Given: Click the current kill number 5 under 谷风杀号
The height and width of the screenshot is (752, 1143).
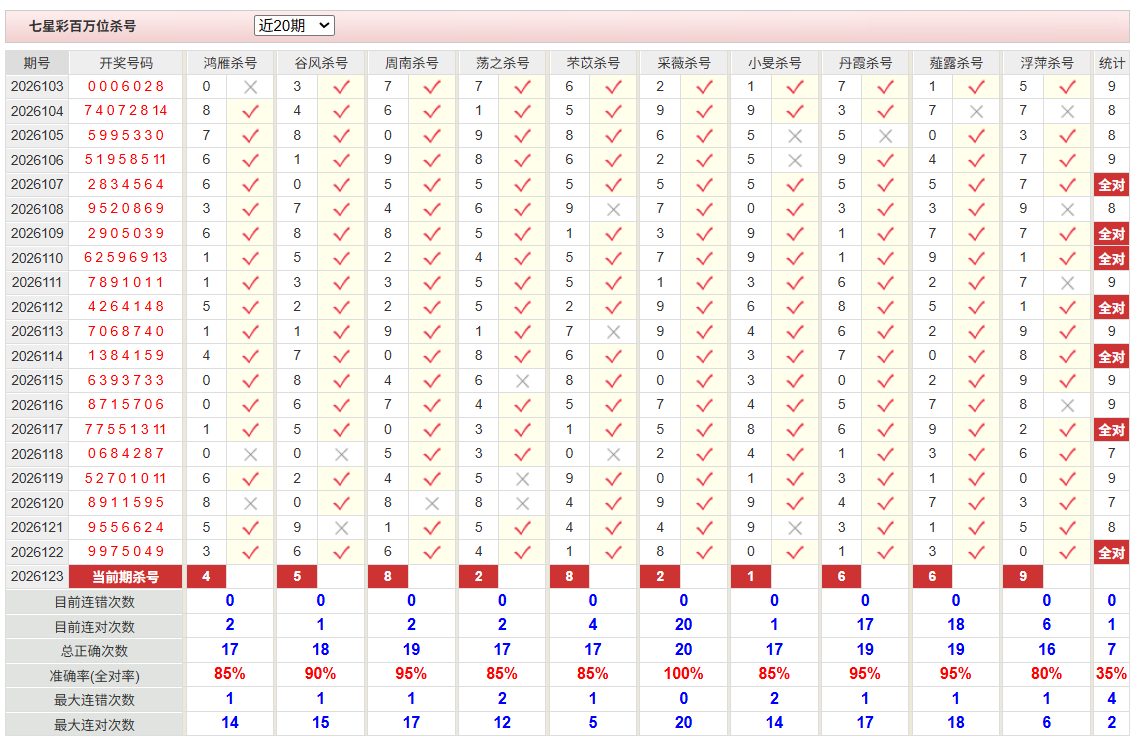Looking at the screenshot, I should point(297,577).
